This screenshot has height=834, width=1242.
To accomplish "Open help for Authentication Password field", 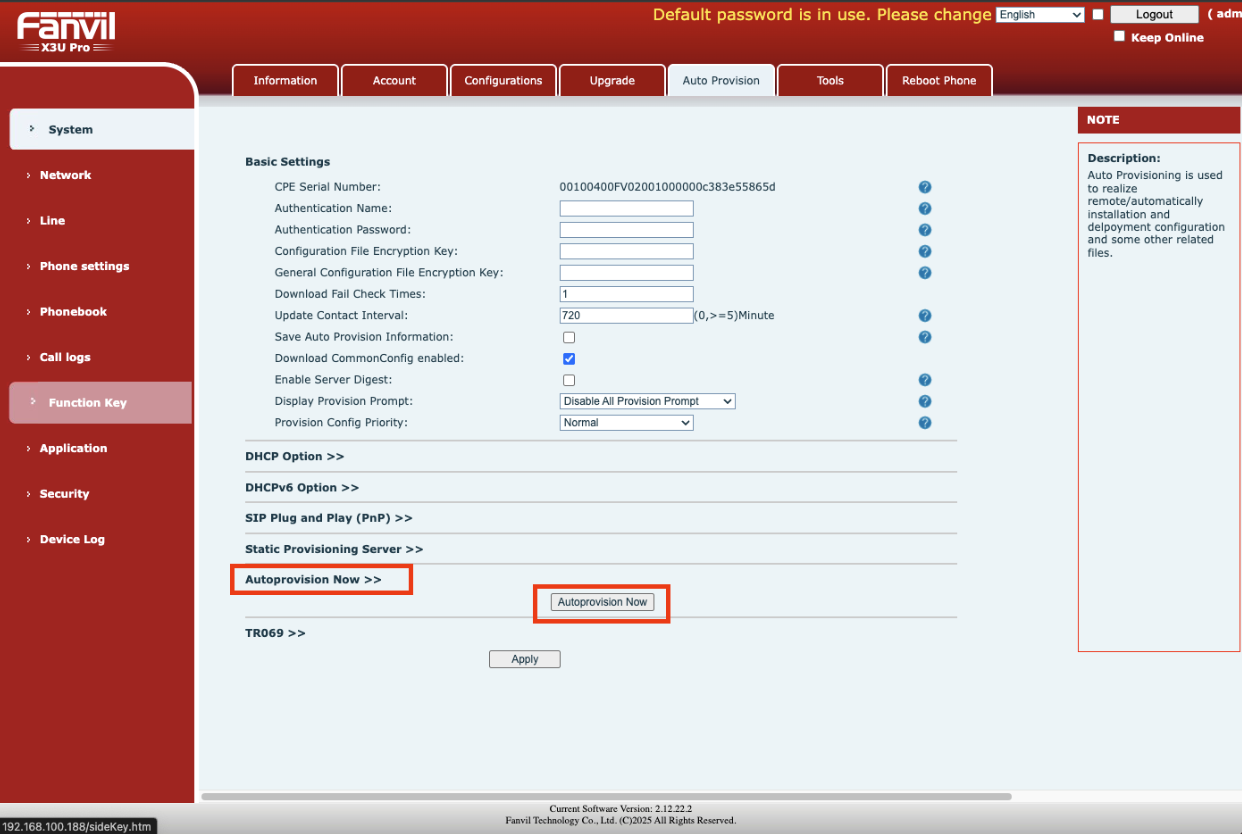I will point(925,229).
